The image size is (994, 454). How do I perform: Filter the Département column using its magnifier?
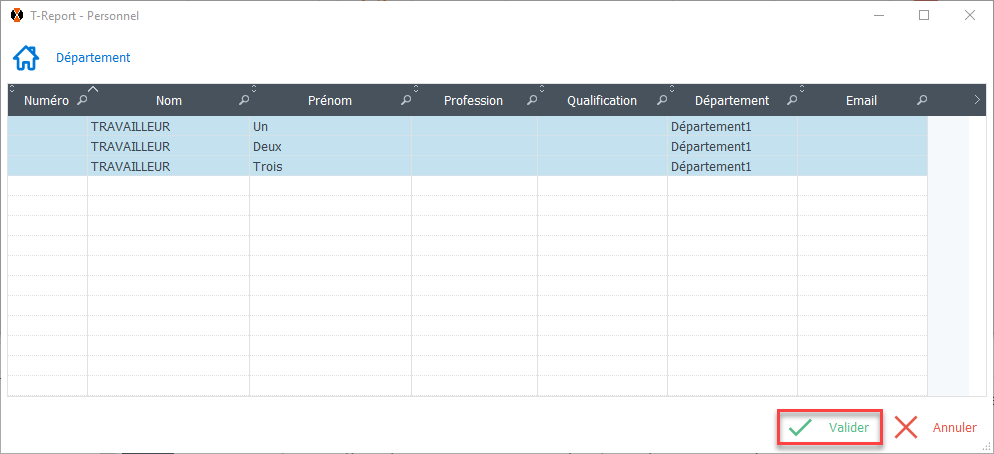pyautogui.click(x=791, y=101)
